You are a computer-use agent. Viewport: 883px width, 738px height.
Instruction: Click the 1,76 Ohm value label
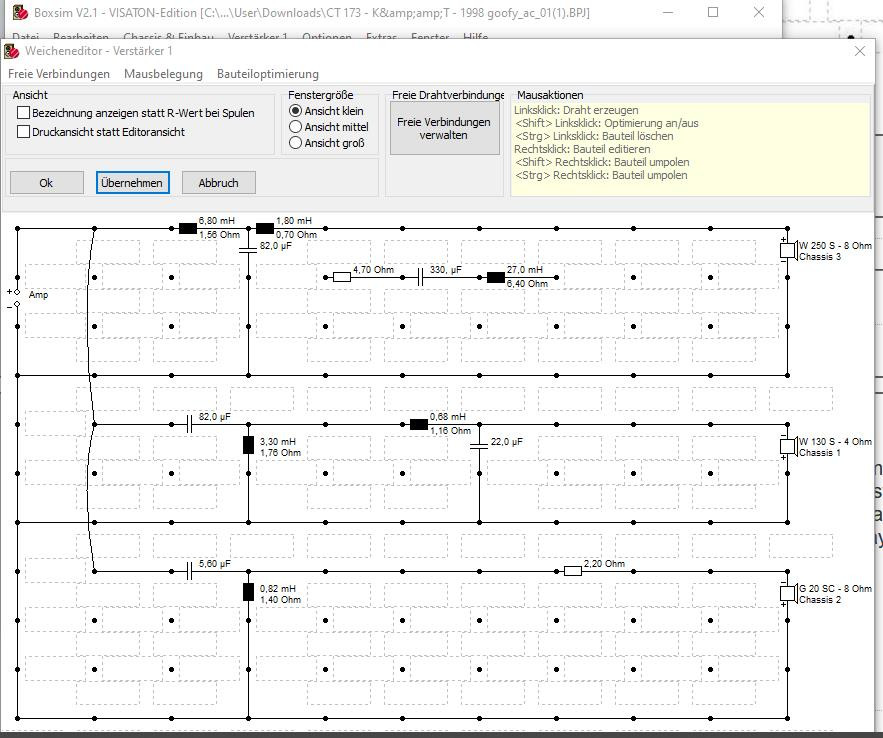(280, 453)
